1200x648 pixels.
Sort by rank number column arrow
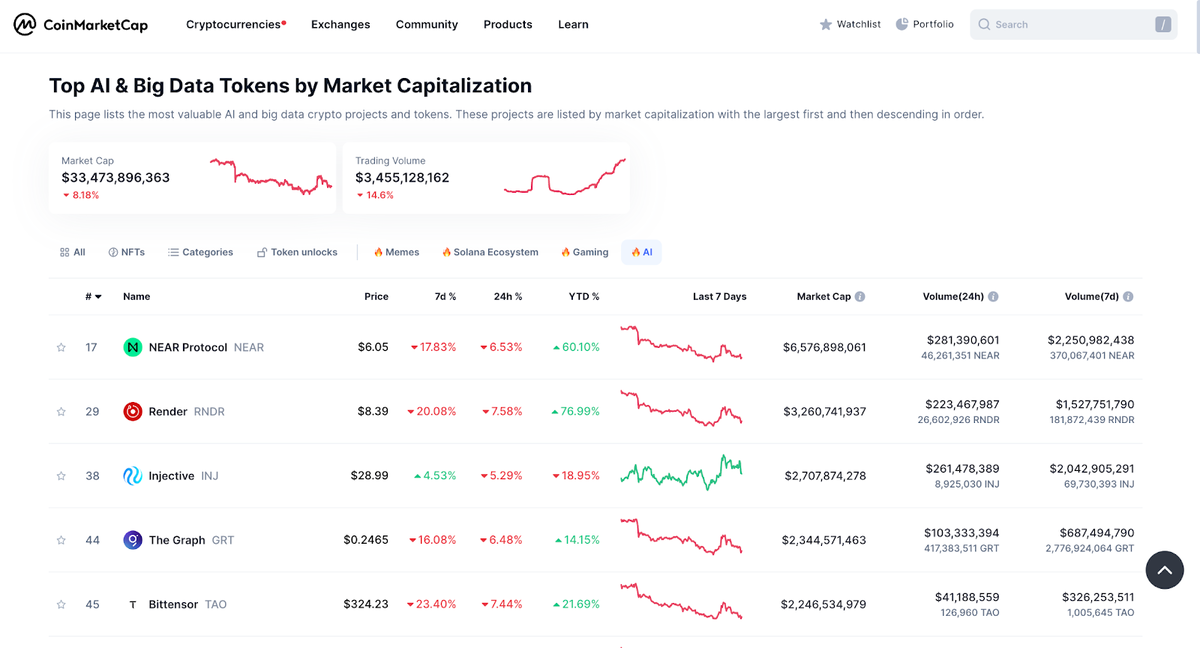[x=98, y=297]
